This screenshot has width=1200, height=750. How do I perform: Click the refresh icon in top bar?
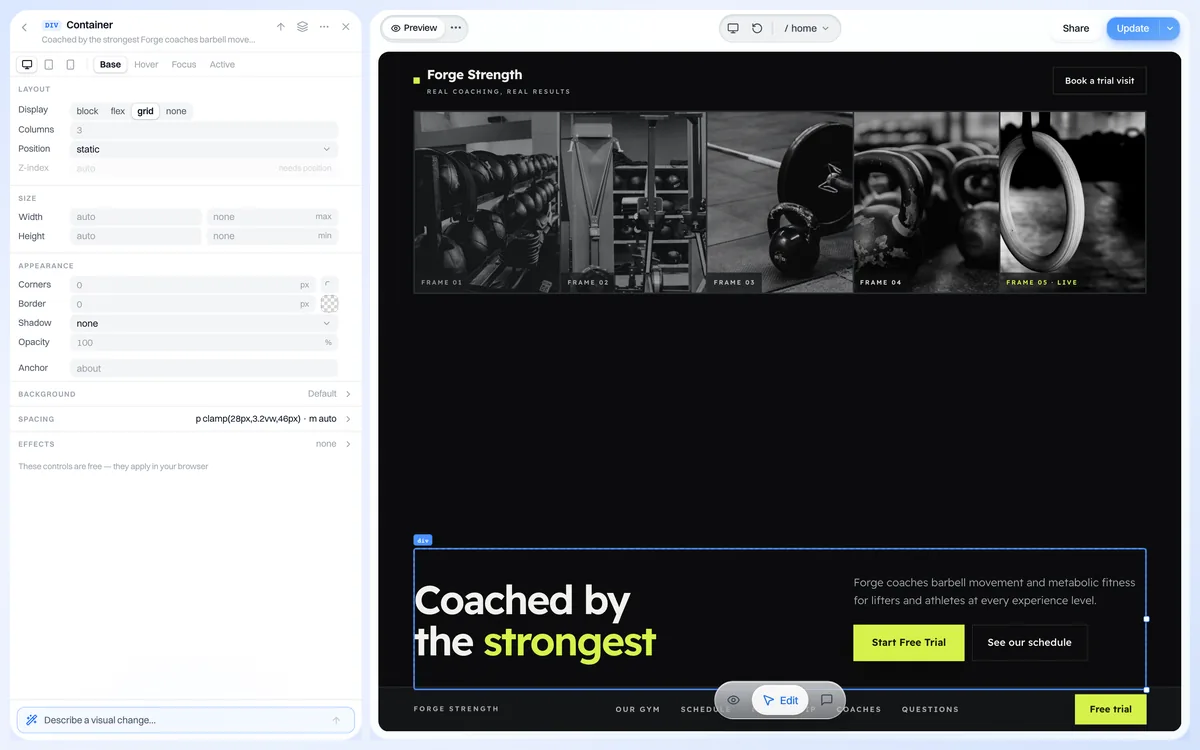pyautogui.click(x=757, y=28)
